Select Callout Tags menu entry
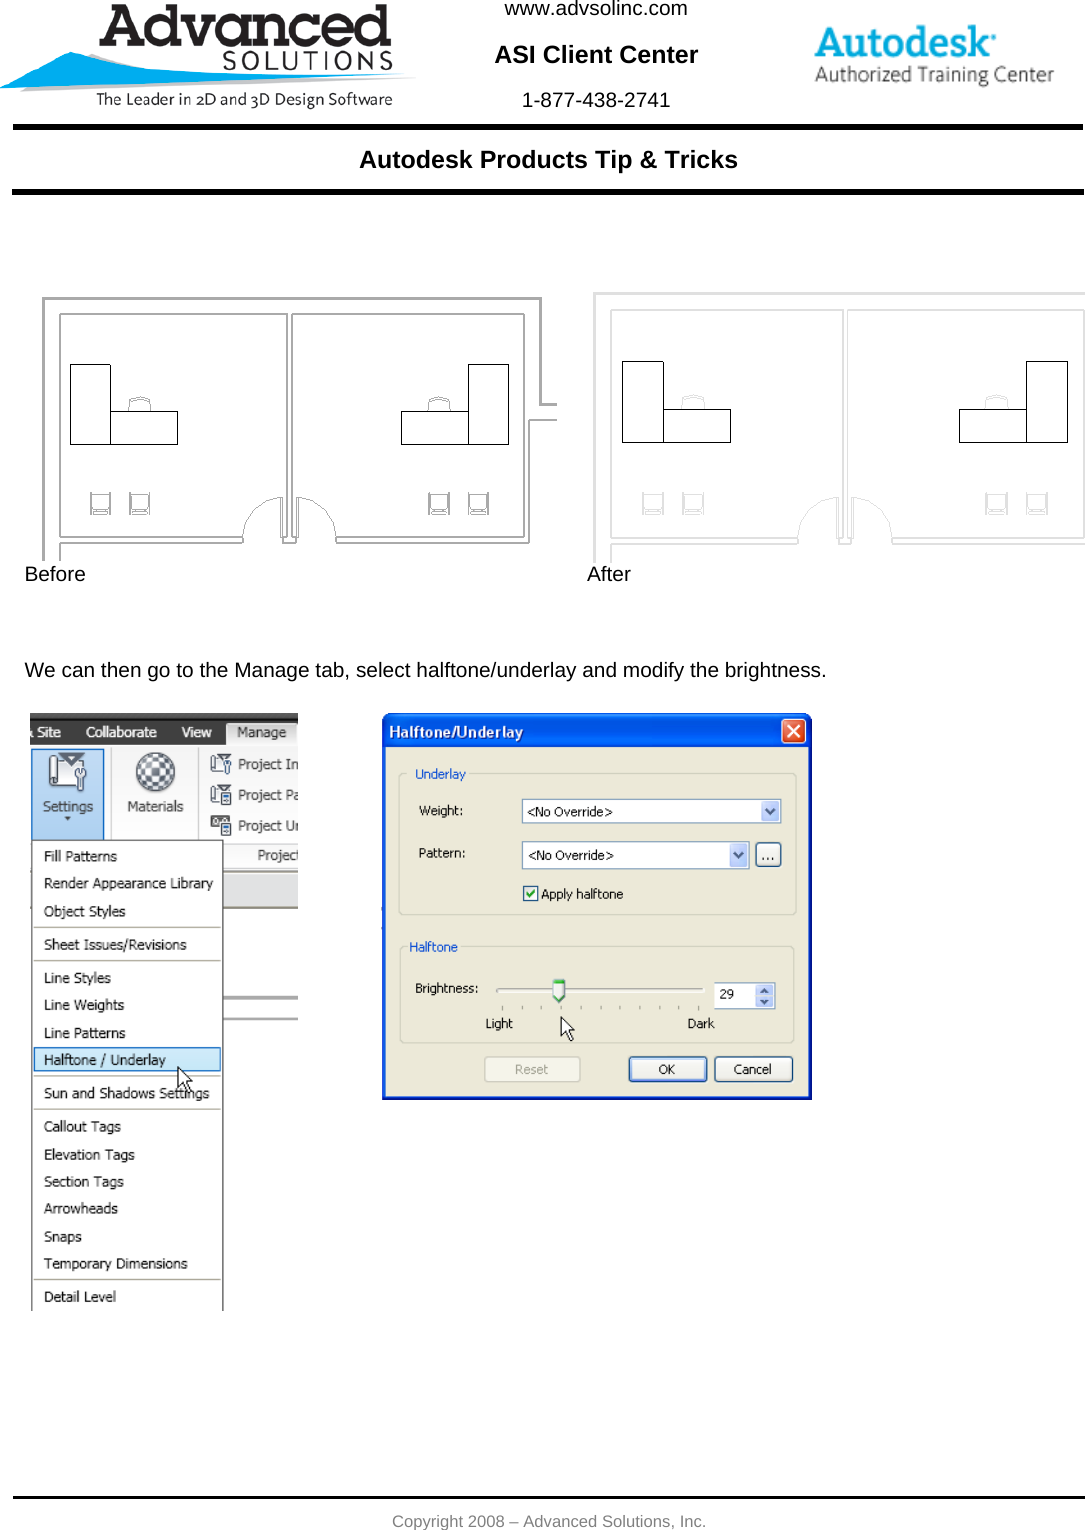Viewport: 1085px width, 1530px height. (127, 1126)
